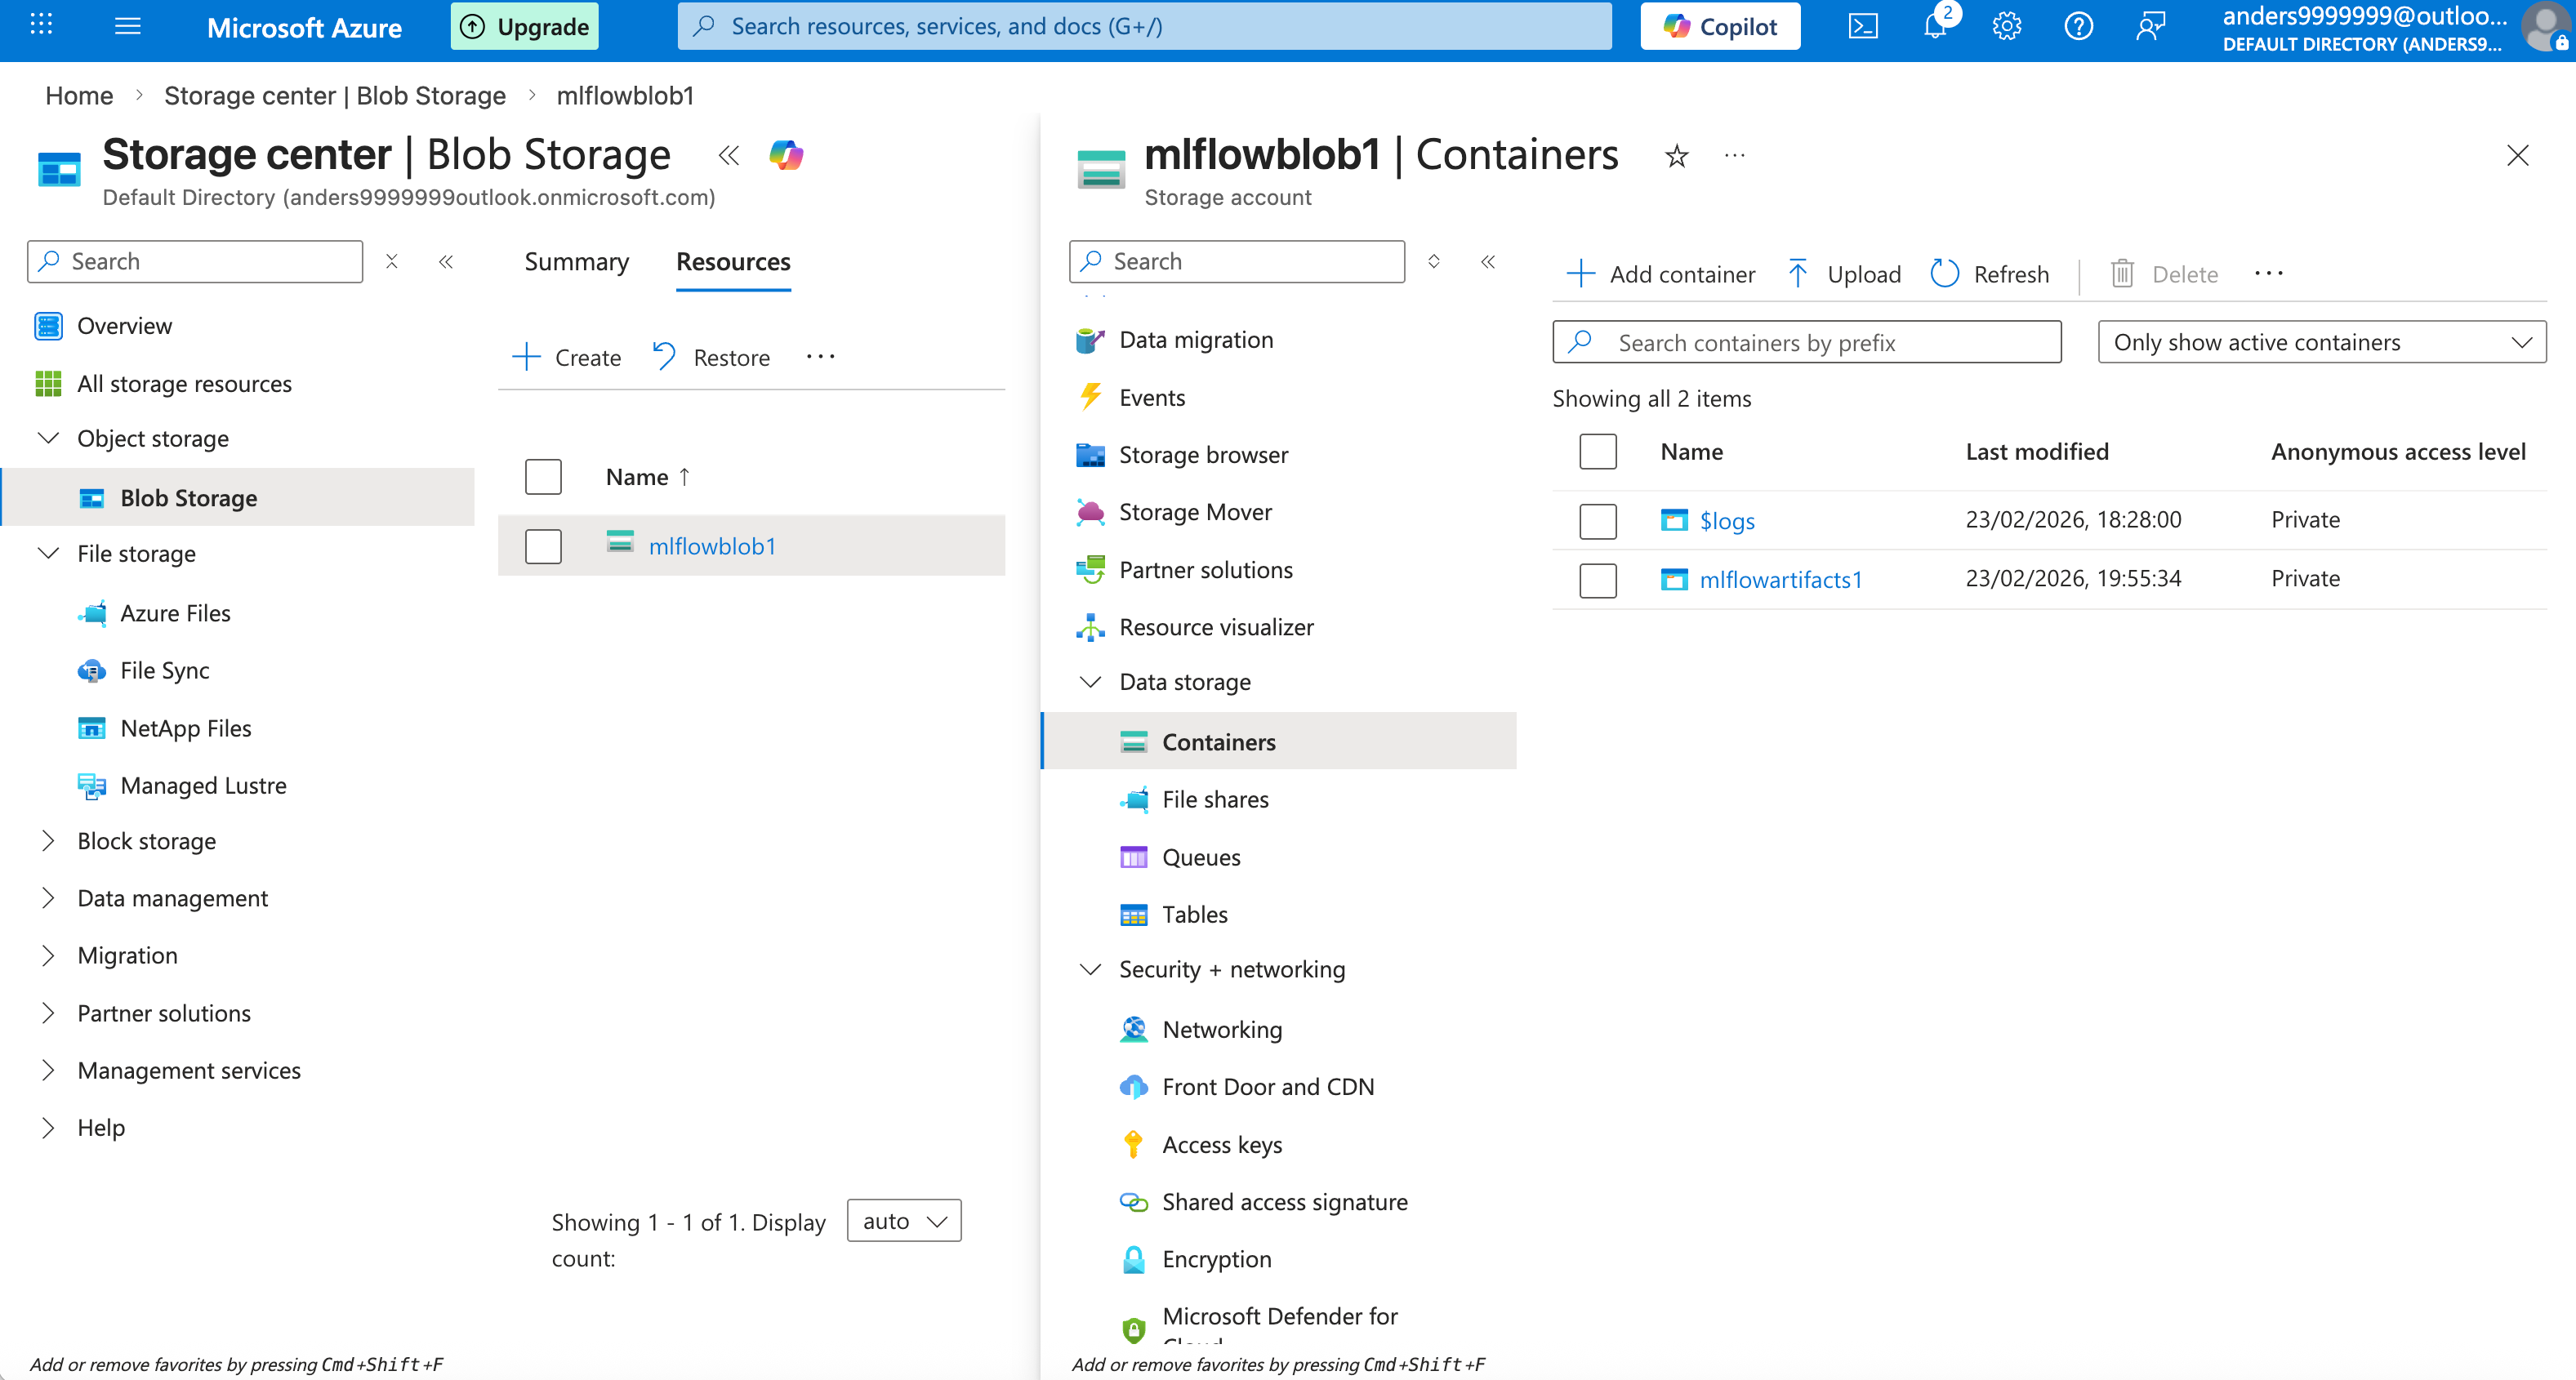Check the checkbox for $logs container
The height and width of the screenshot is (1380, 2576).
click(1598, 520)
